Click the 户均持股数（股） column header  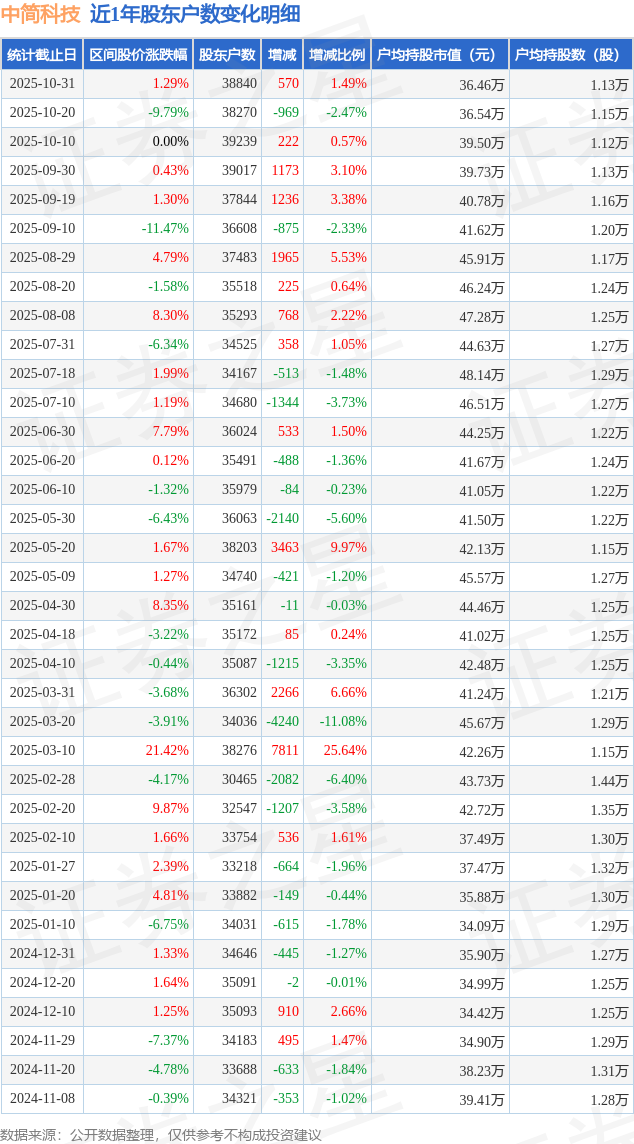pyautogui.click(x=570, y=55)
